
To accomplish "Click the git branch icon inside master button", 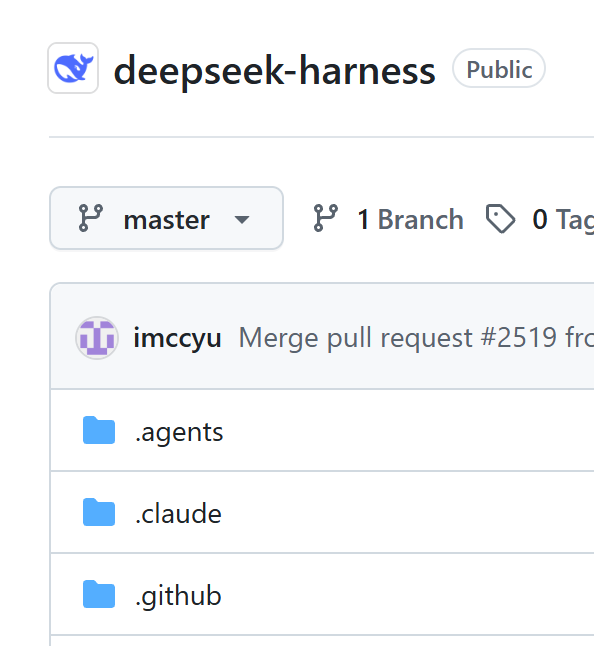I will pos(91,218).
